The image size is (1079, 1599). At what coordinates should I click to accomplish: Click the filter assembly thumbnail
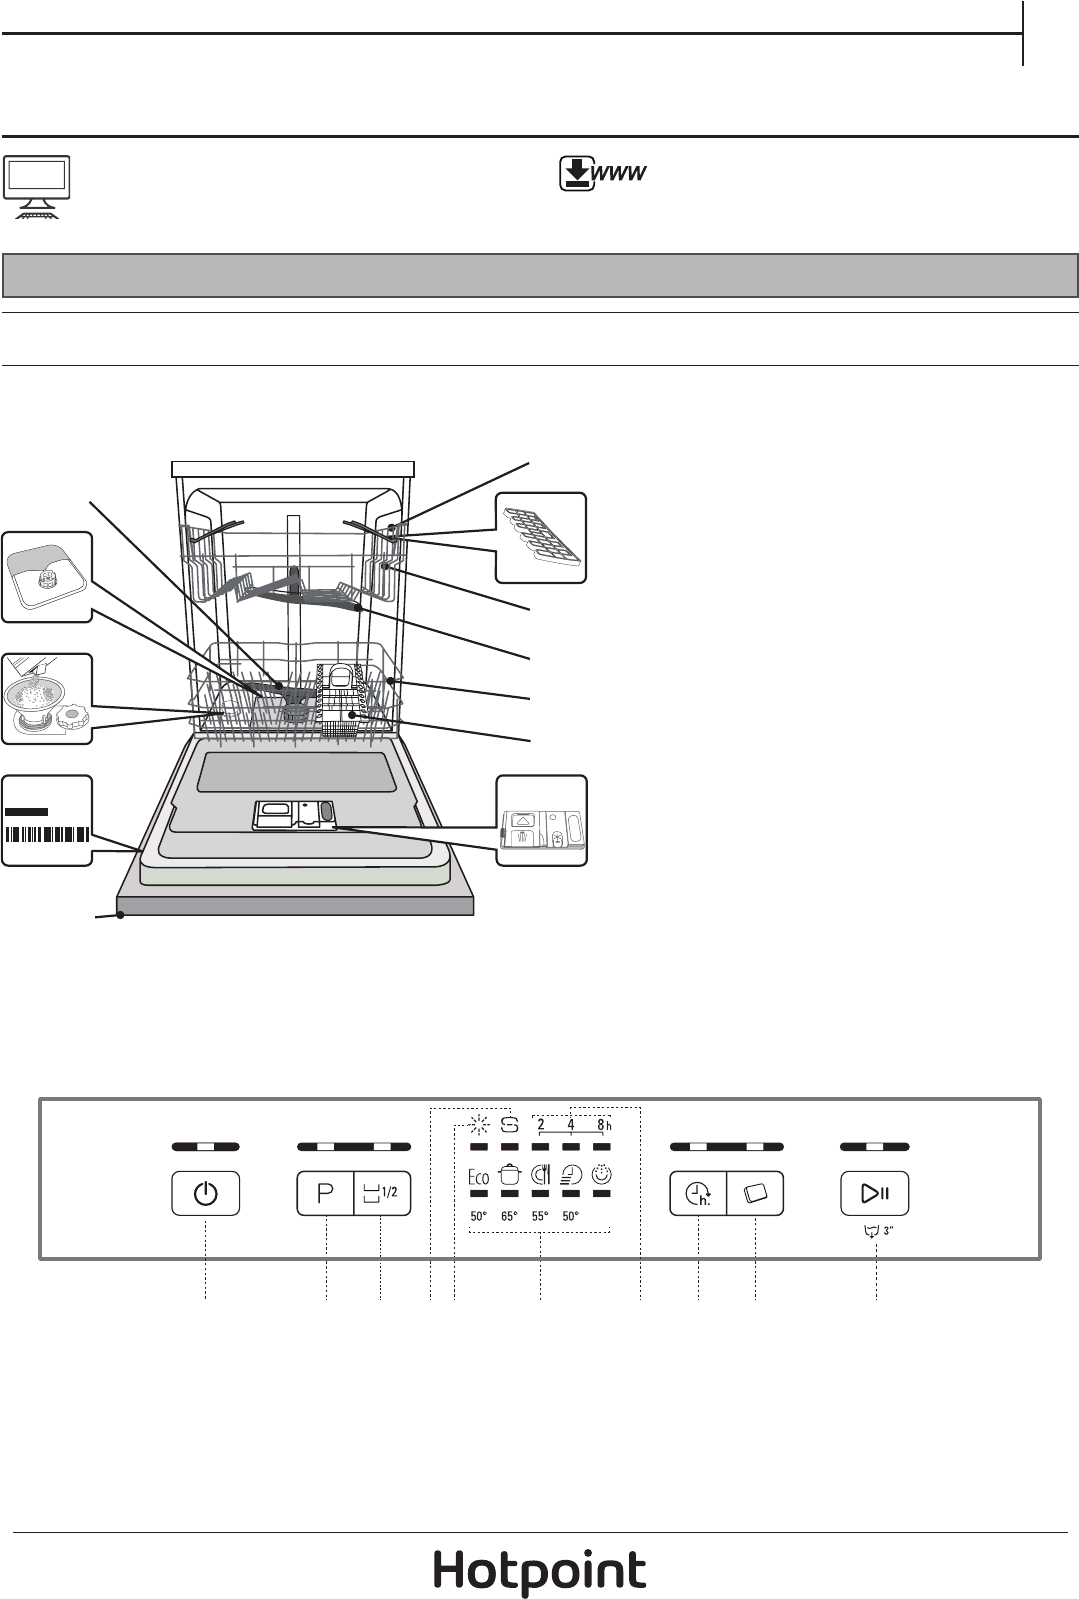click(47, 577)
